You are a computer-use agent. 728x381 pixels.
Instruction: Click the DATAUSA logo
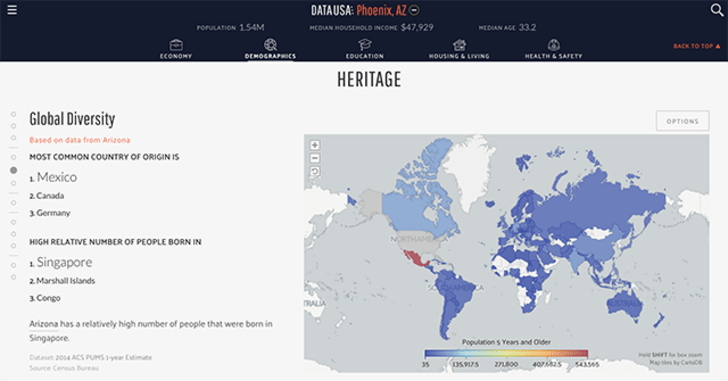(332, 10)
